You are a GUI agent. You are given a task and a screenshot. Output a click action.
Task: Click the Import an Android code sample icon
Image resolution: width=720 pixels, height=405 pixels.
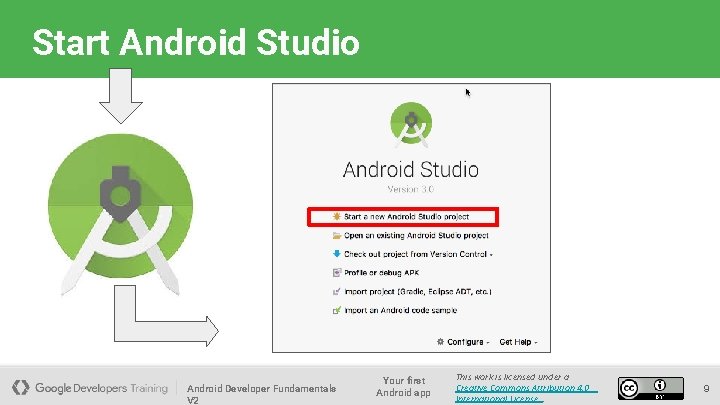click(x=337, y=310)
